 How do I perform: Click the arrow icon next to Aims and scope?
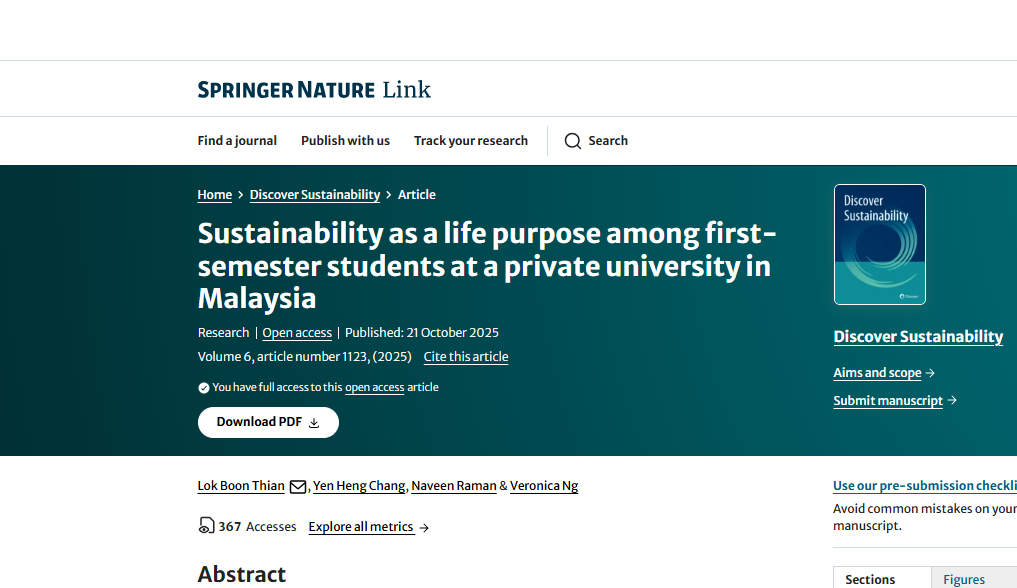929,372
